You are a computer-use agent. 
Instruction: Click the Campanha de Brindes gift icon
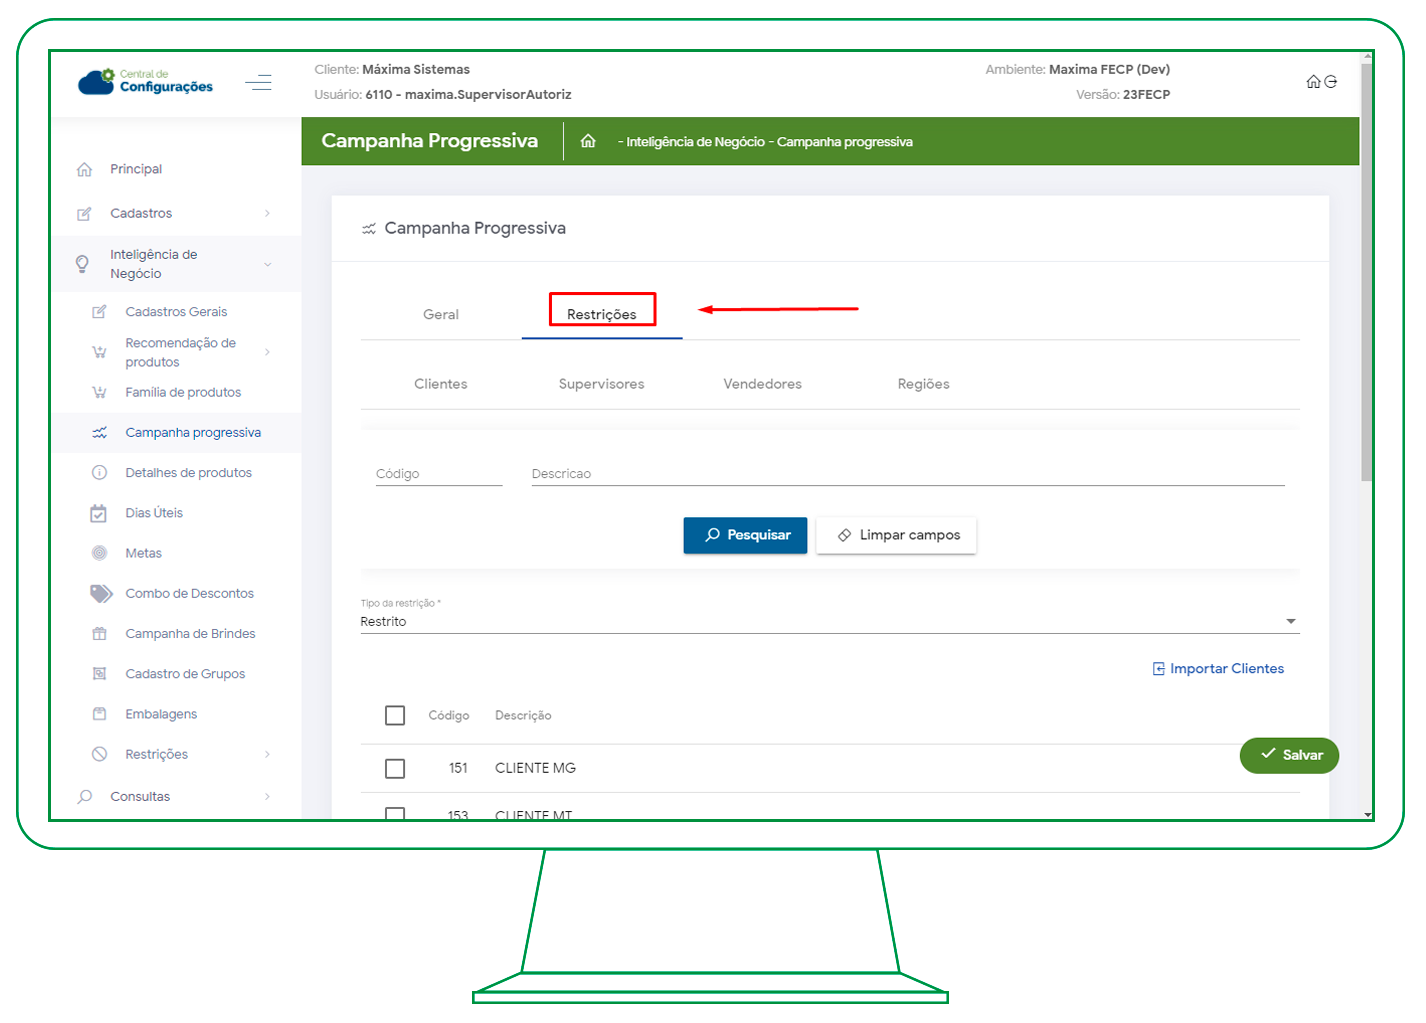pos(99,633)
